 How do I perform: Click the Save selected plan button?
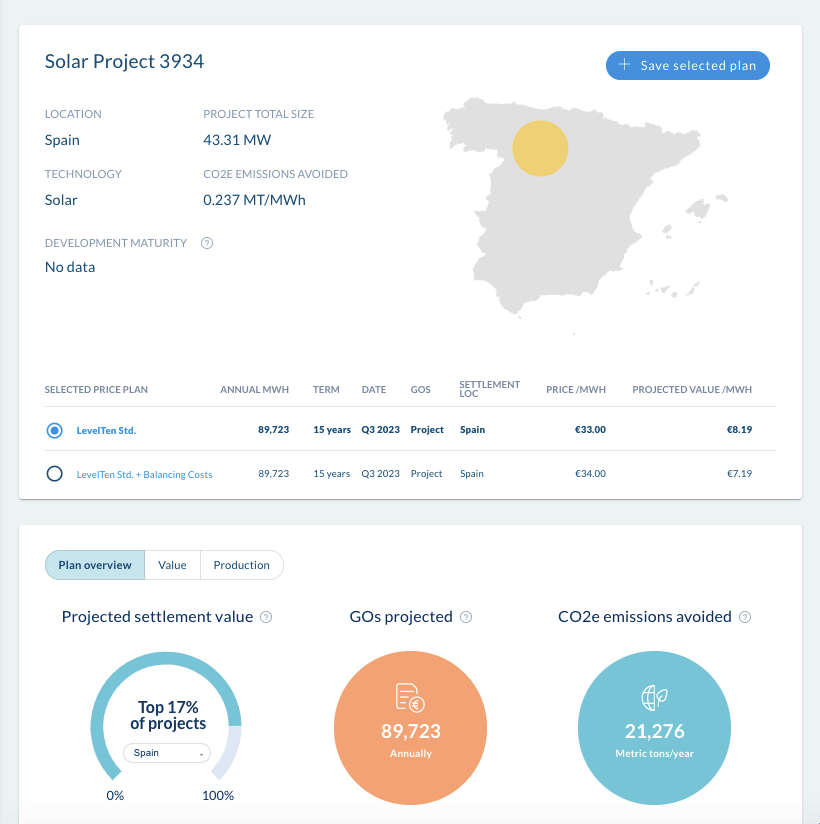[688, 65]
